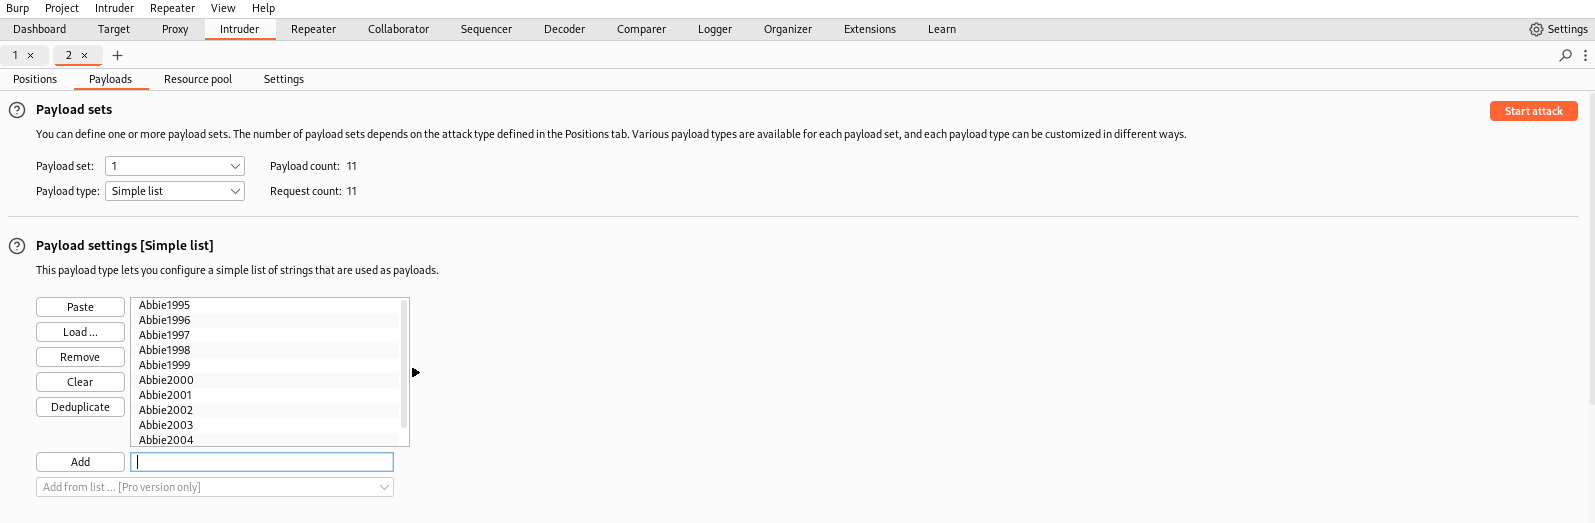Focus the new payload item text field

(x=262, y=462)
